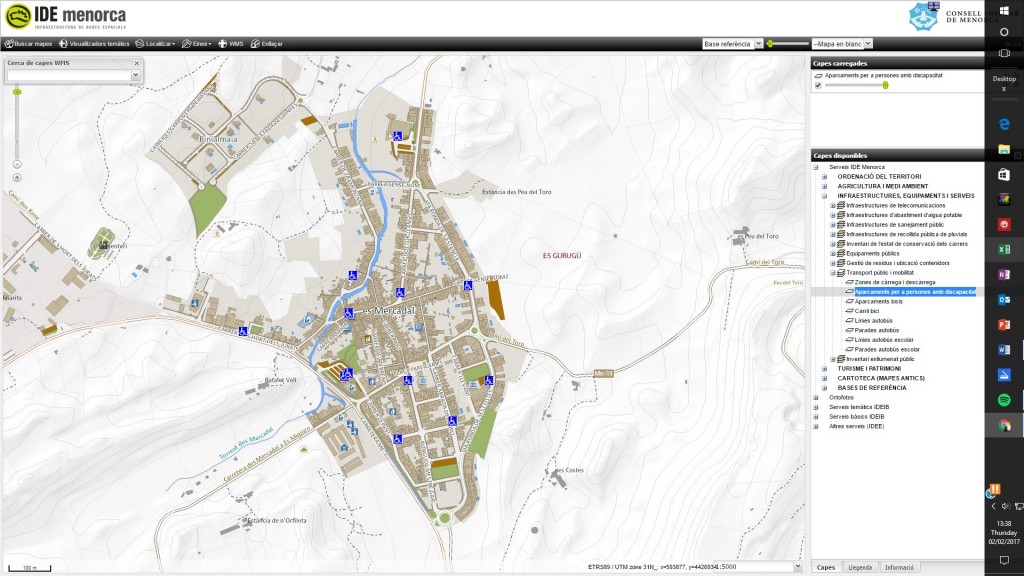Switch to the Capes tab

pyautogui.click(x=825, y=568)
